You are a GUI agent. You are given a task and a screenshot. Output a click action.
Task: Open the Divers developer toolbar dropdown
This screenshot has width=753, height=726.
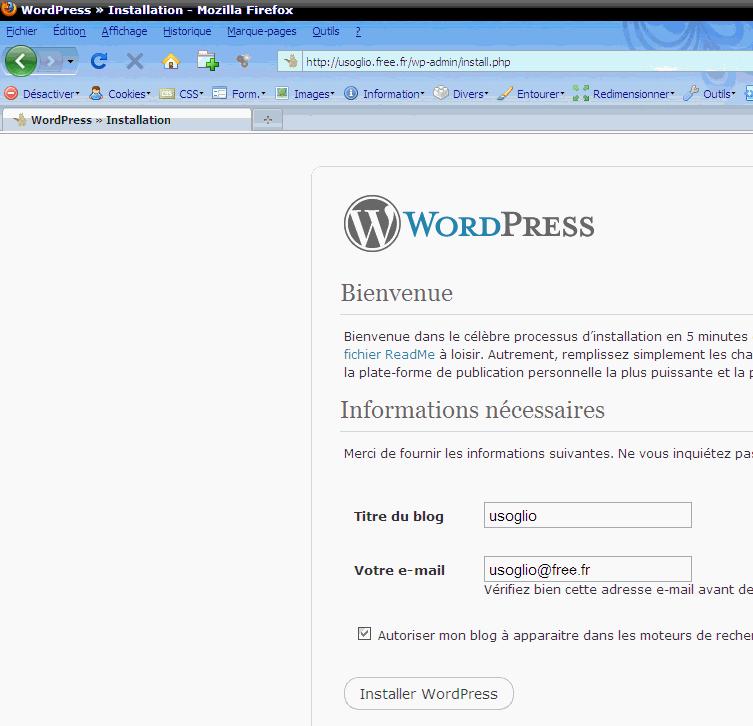[470, 94]
